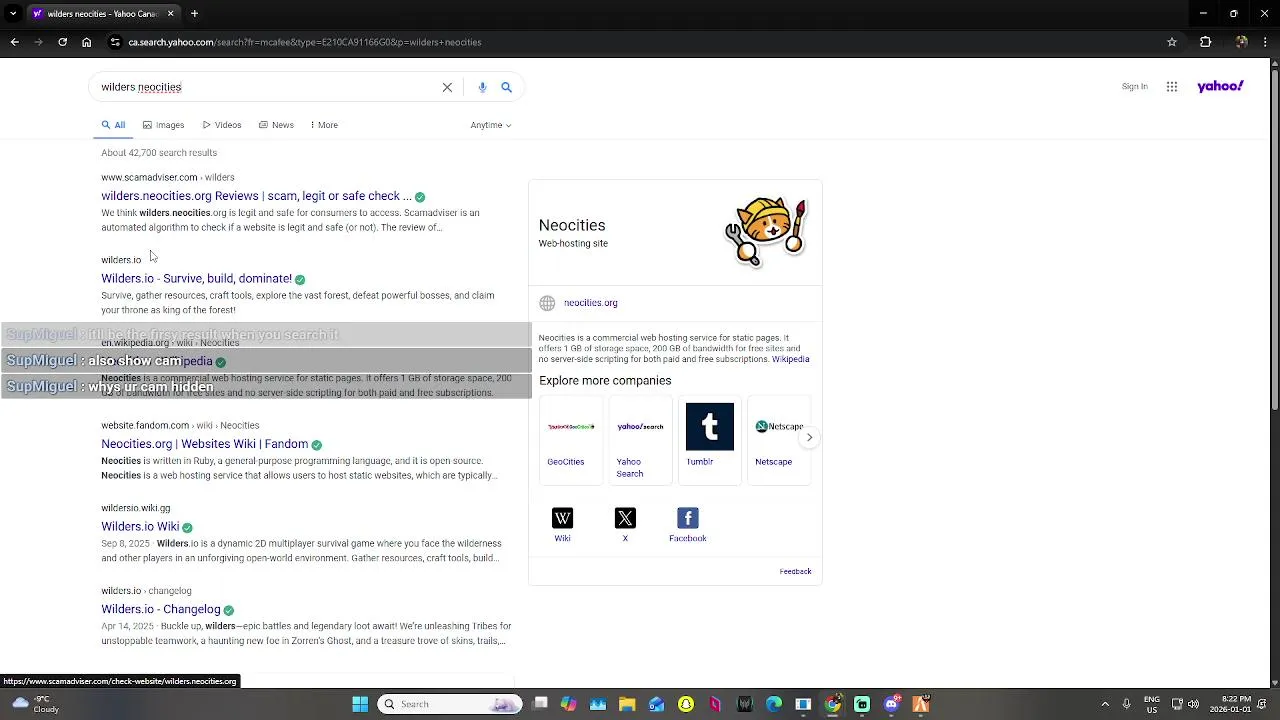Open the Wilders.io Wiki result
This screenshot has width=1280, height=720.
click(140, 527)
